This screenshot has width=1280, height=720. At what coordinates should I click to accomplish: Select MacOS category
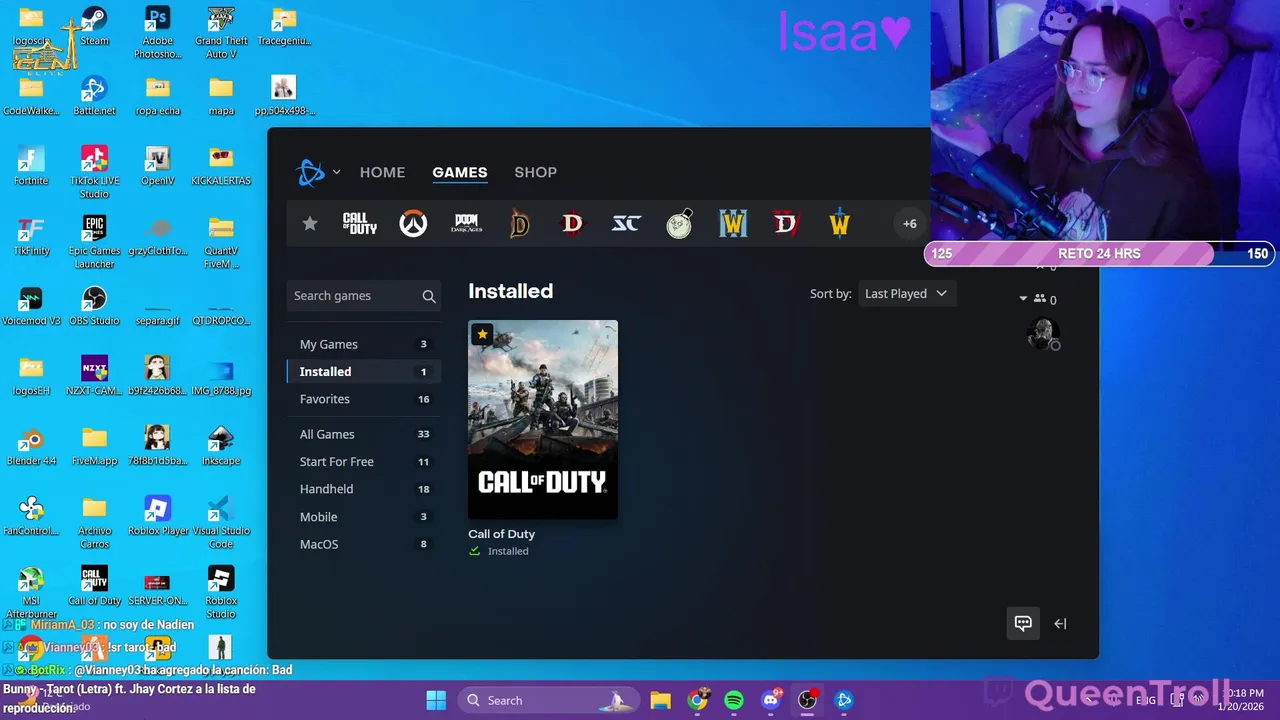[x=363, y=544]
